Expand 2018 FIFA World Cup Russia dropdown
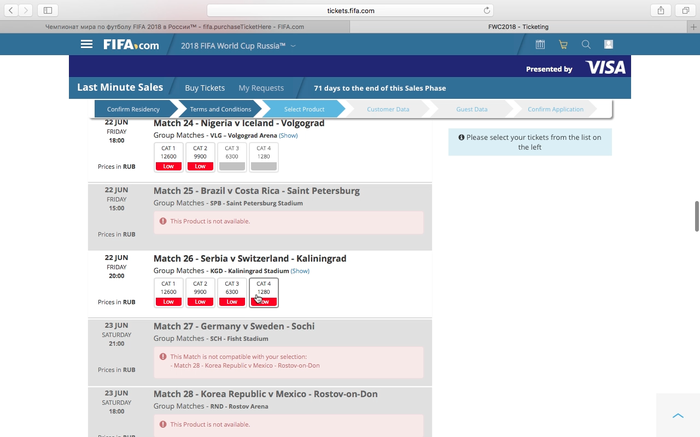The width and height of the screenshot is (700, 437). tap(238, 45)
